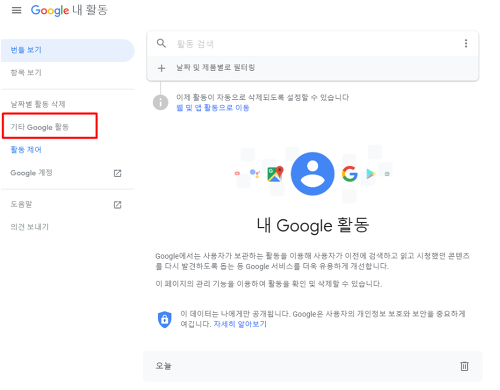This screenshot has height=390, width=500.
Task: Open 의견 보내기 feedback entry
Action: click(x=29, y=227)
